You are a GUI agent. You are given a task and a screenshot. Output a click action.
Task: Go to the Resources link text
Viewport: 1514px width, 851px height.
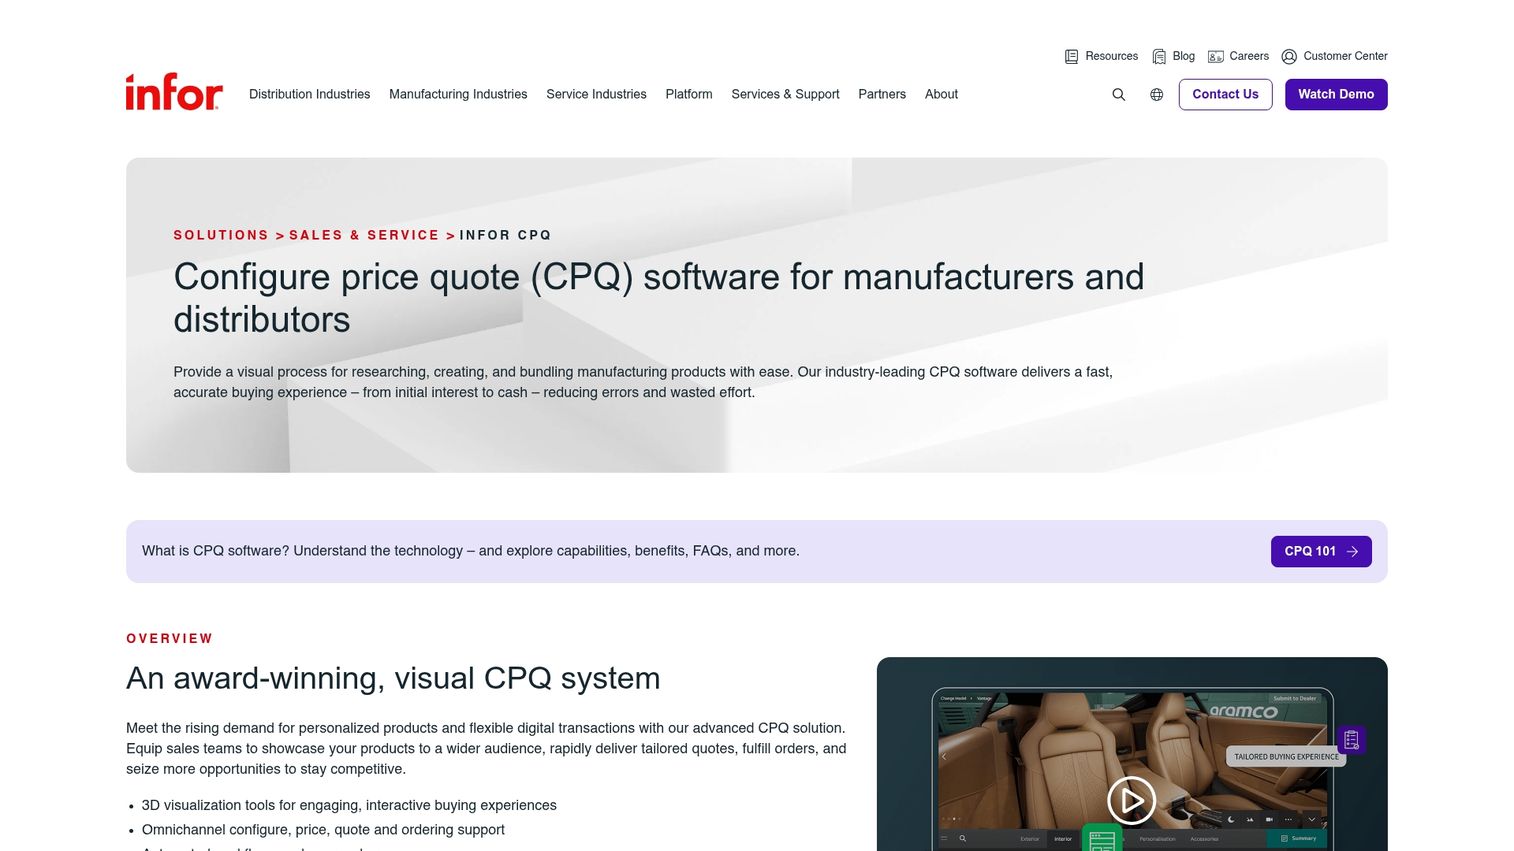pyautogui.click(x=1111, y=56)
